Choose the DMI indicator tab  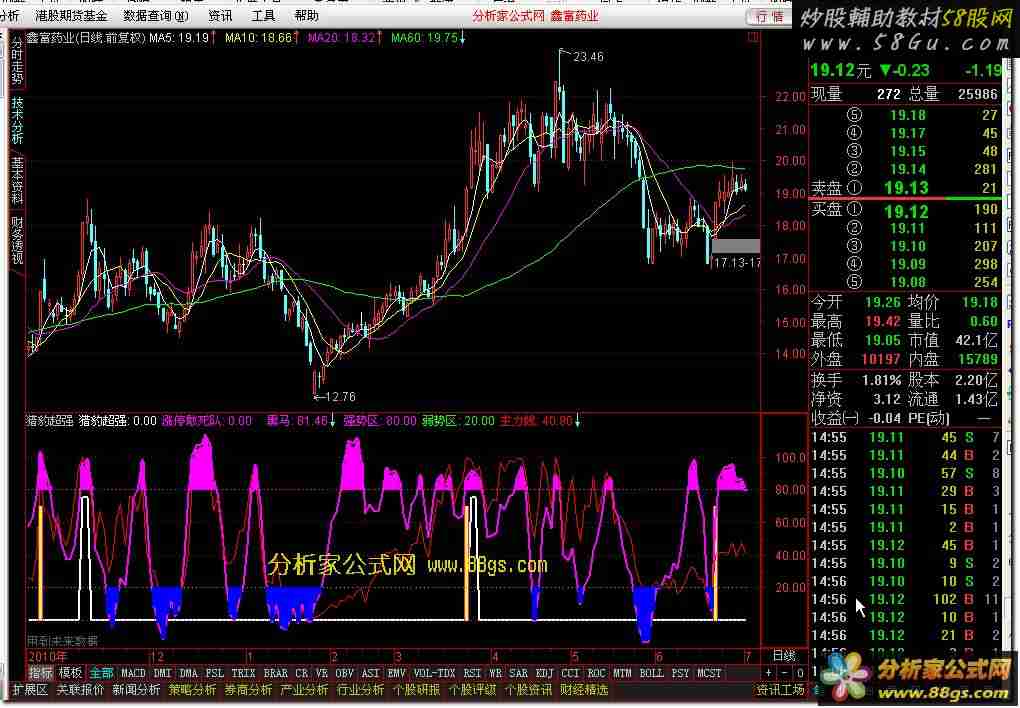(x=163, y=673)
